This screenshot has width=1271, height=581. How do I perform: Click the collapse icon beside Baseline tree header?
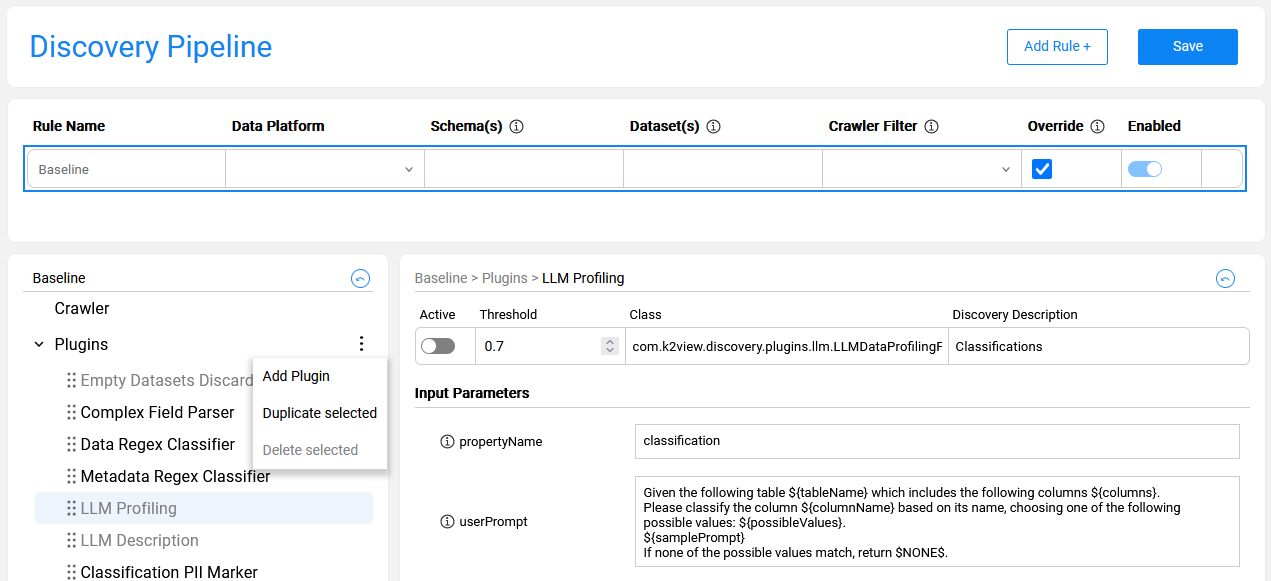coord(361,279)
